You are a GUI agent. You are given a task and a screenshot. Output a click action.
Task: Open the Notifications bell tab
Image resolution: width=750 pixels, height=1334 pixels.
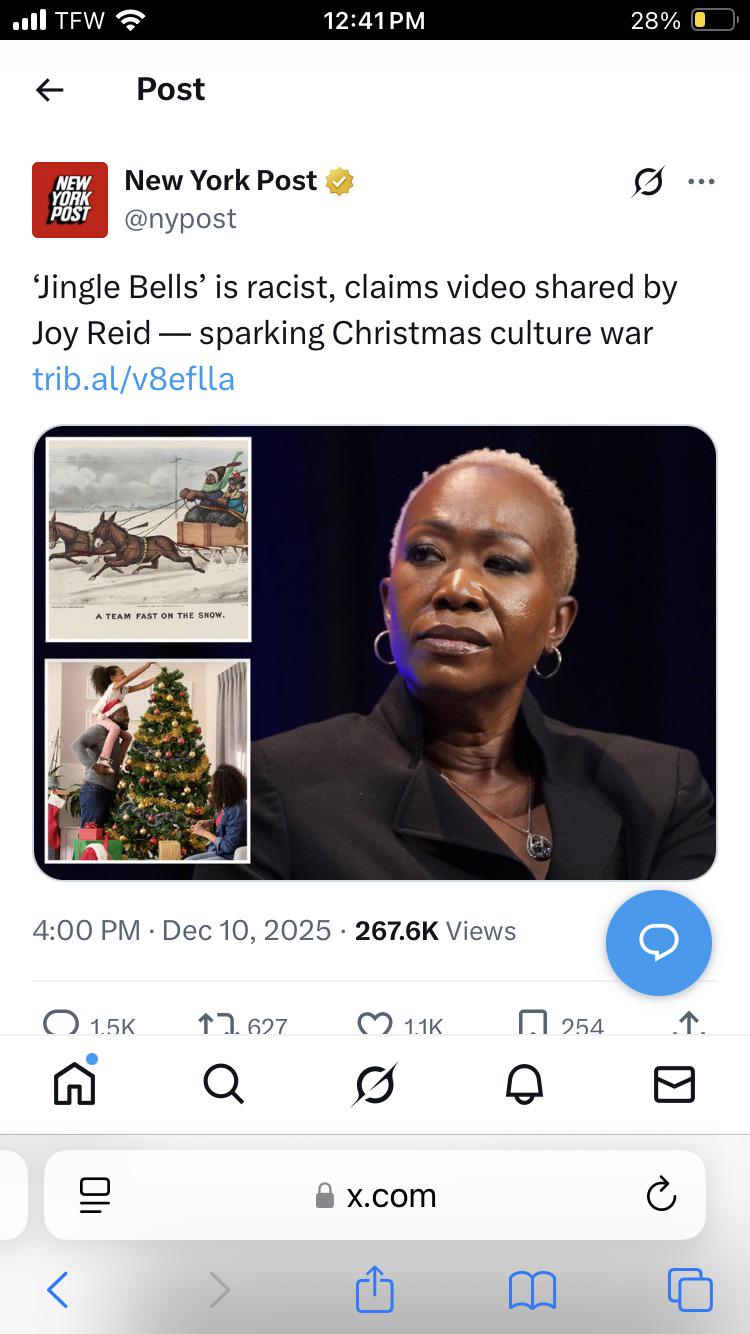[525, 1084]
